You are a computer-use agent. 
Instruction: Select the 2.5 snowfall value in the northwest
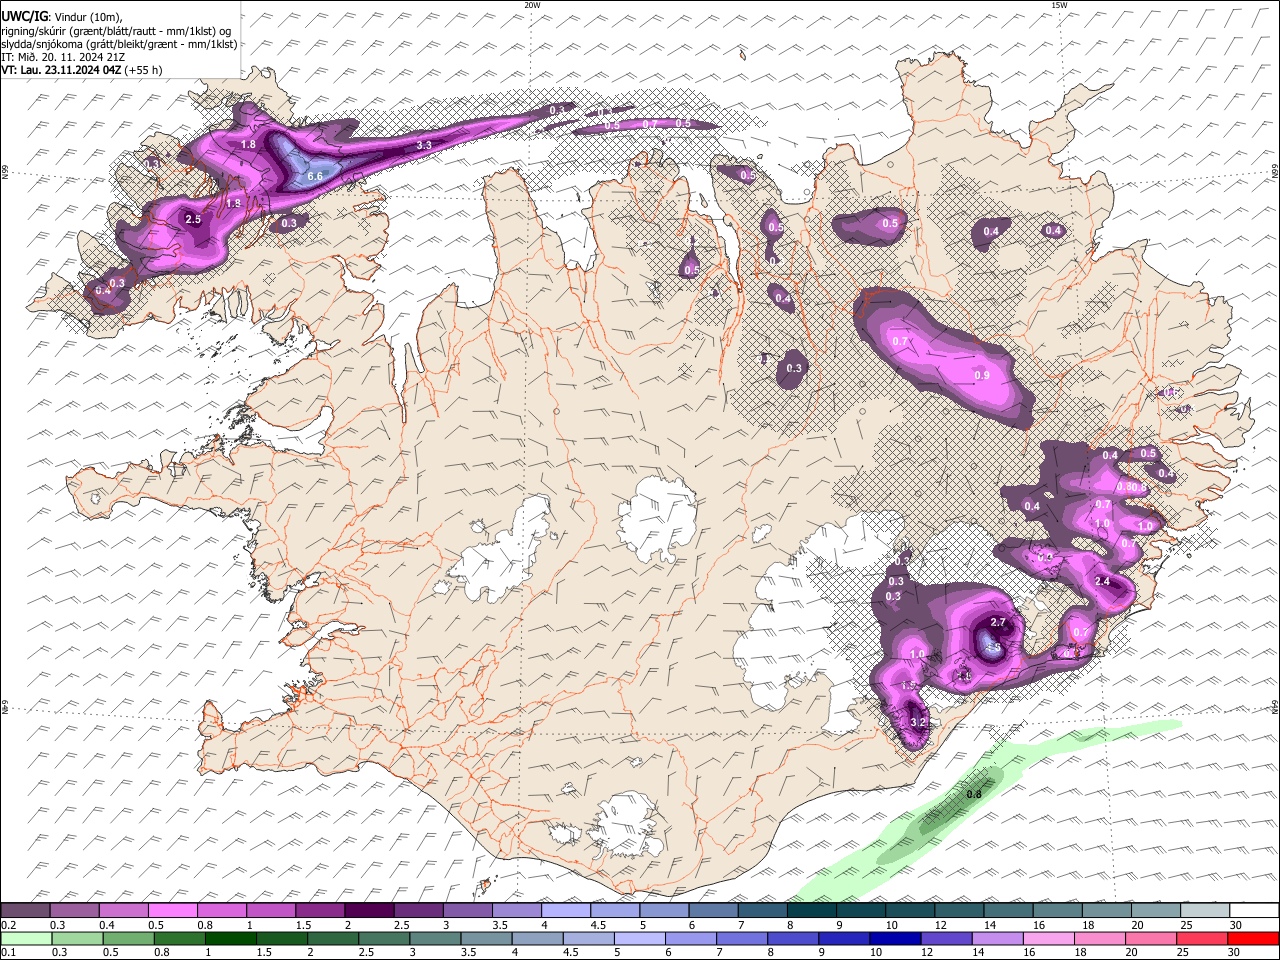pos(194,219)
